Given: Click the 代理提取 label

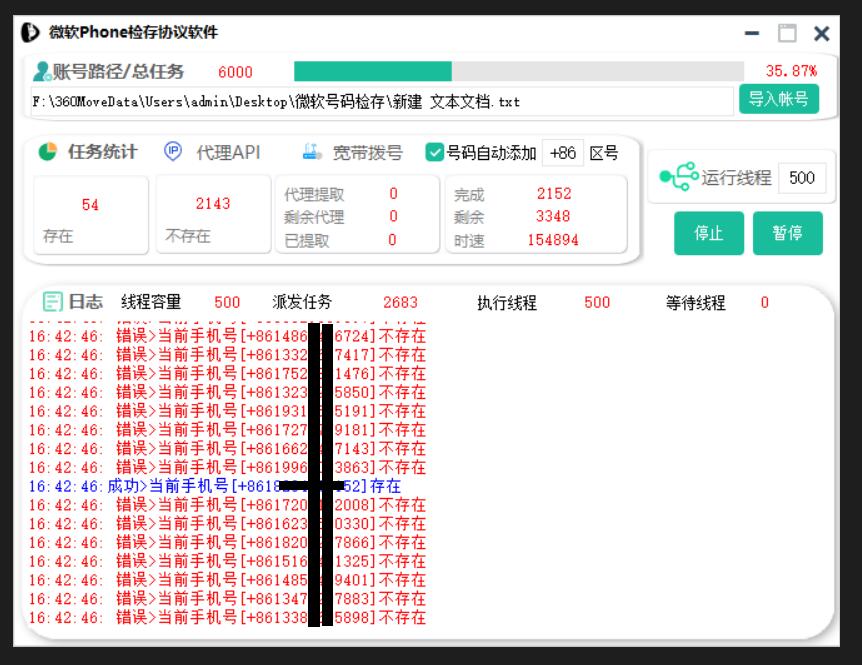Looking at the screenshot, I should [x=314, y=194].
